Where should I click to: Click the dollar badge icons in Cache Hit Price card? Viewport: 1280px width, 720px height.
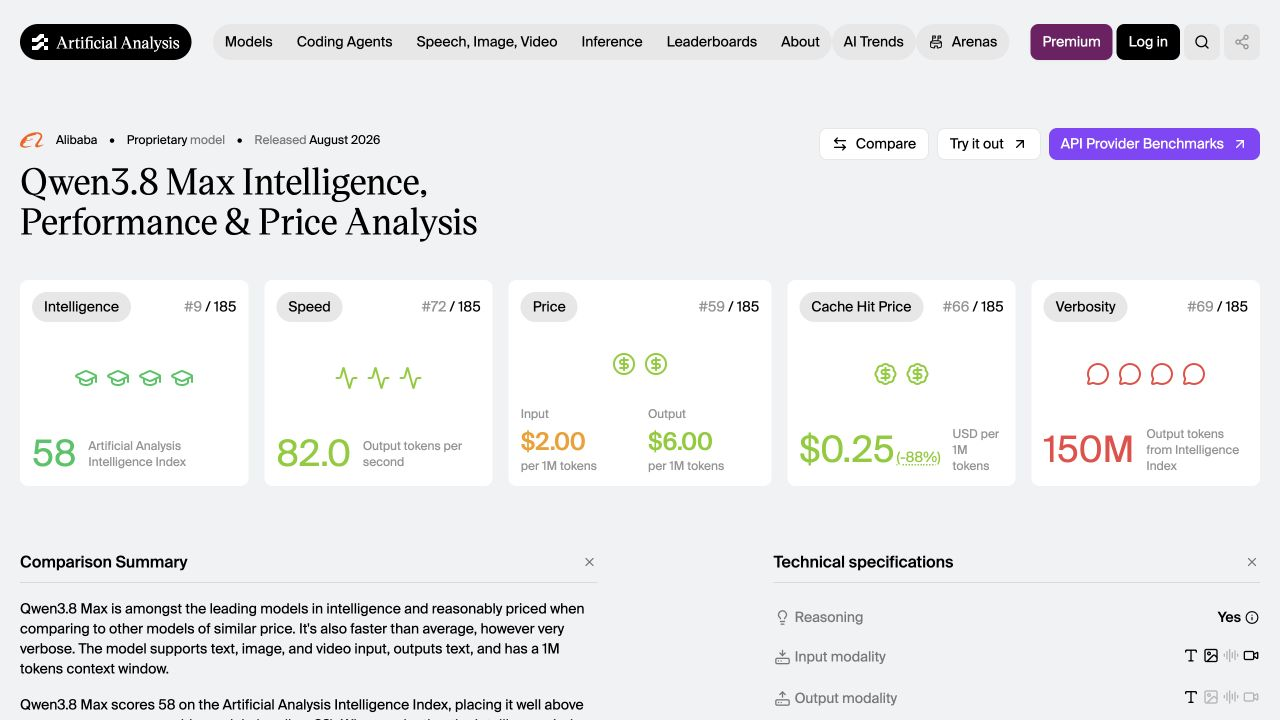901,374
